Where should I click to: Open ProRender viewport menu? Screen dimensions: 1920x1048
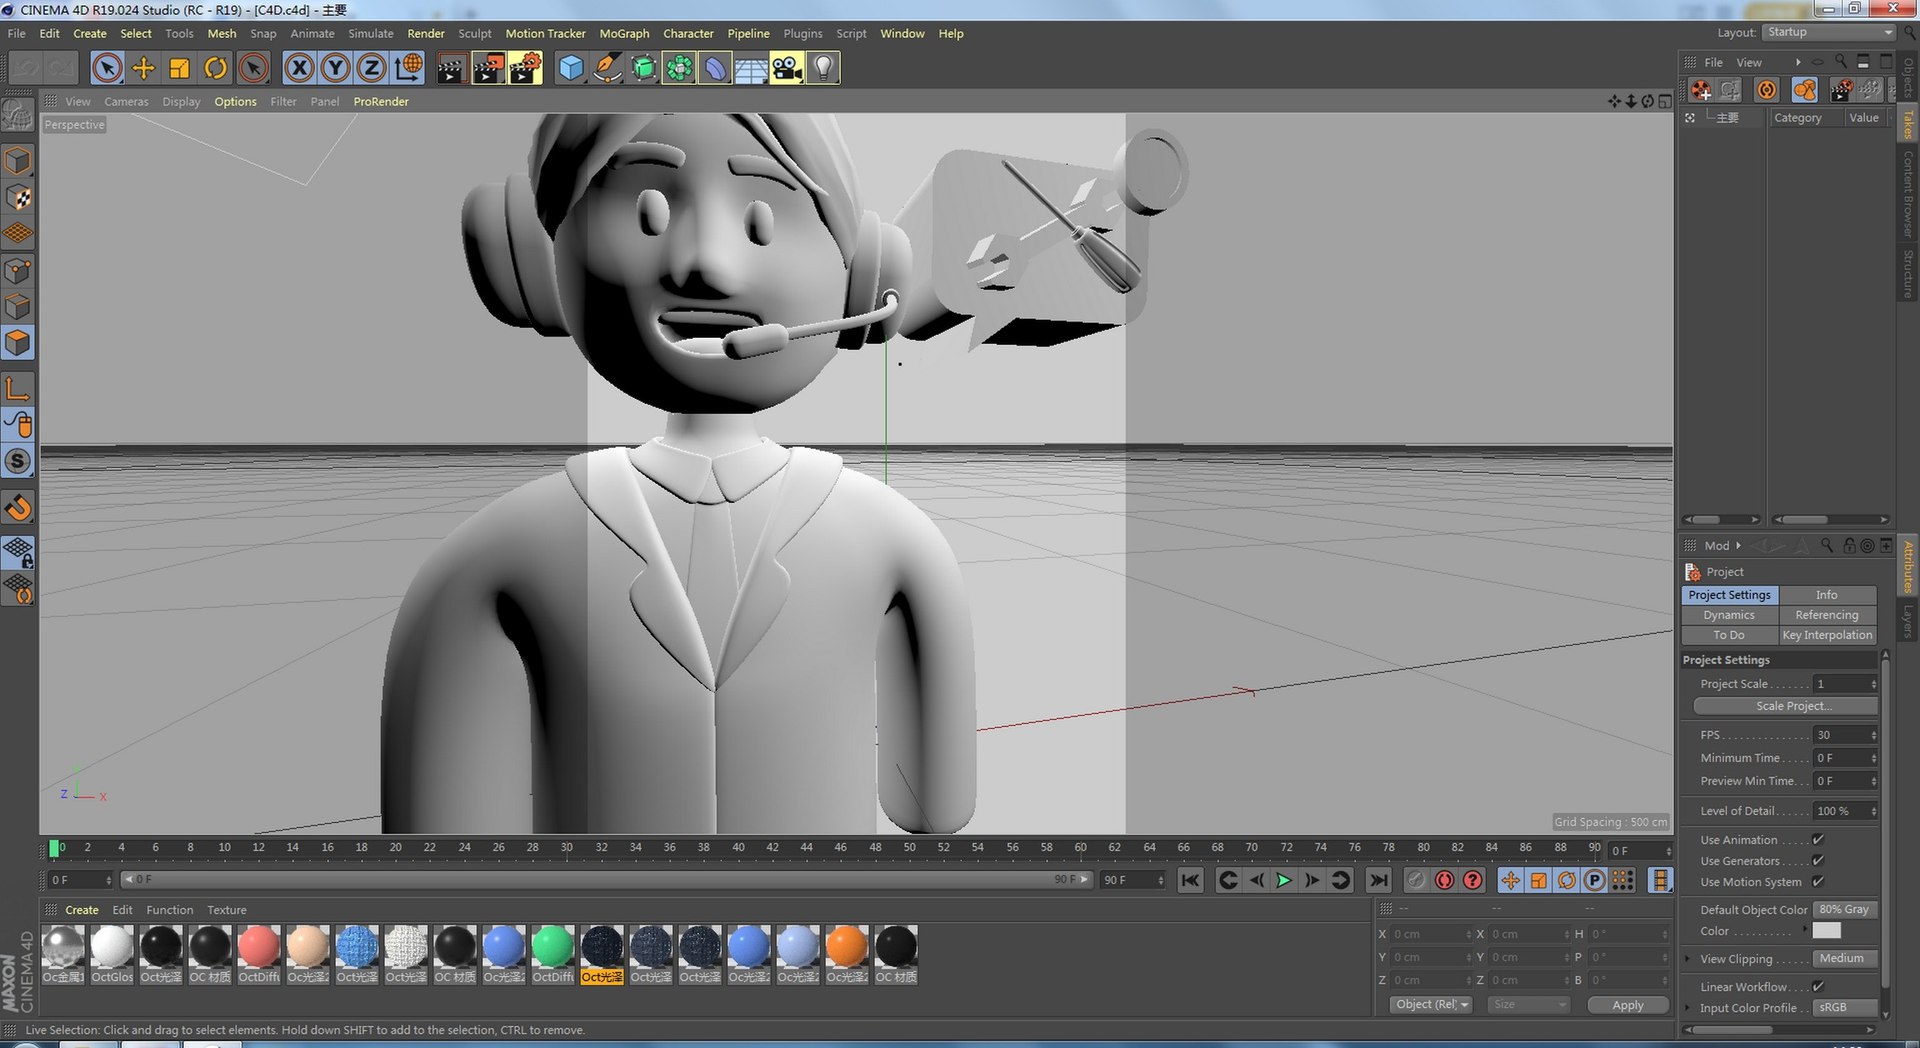click(x=381, y=101)
